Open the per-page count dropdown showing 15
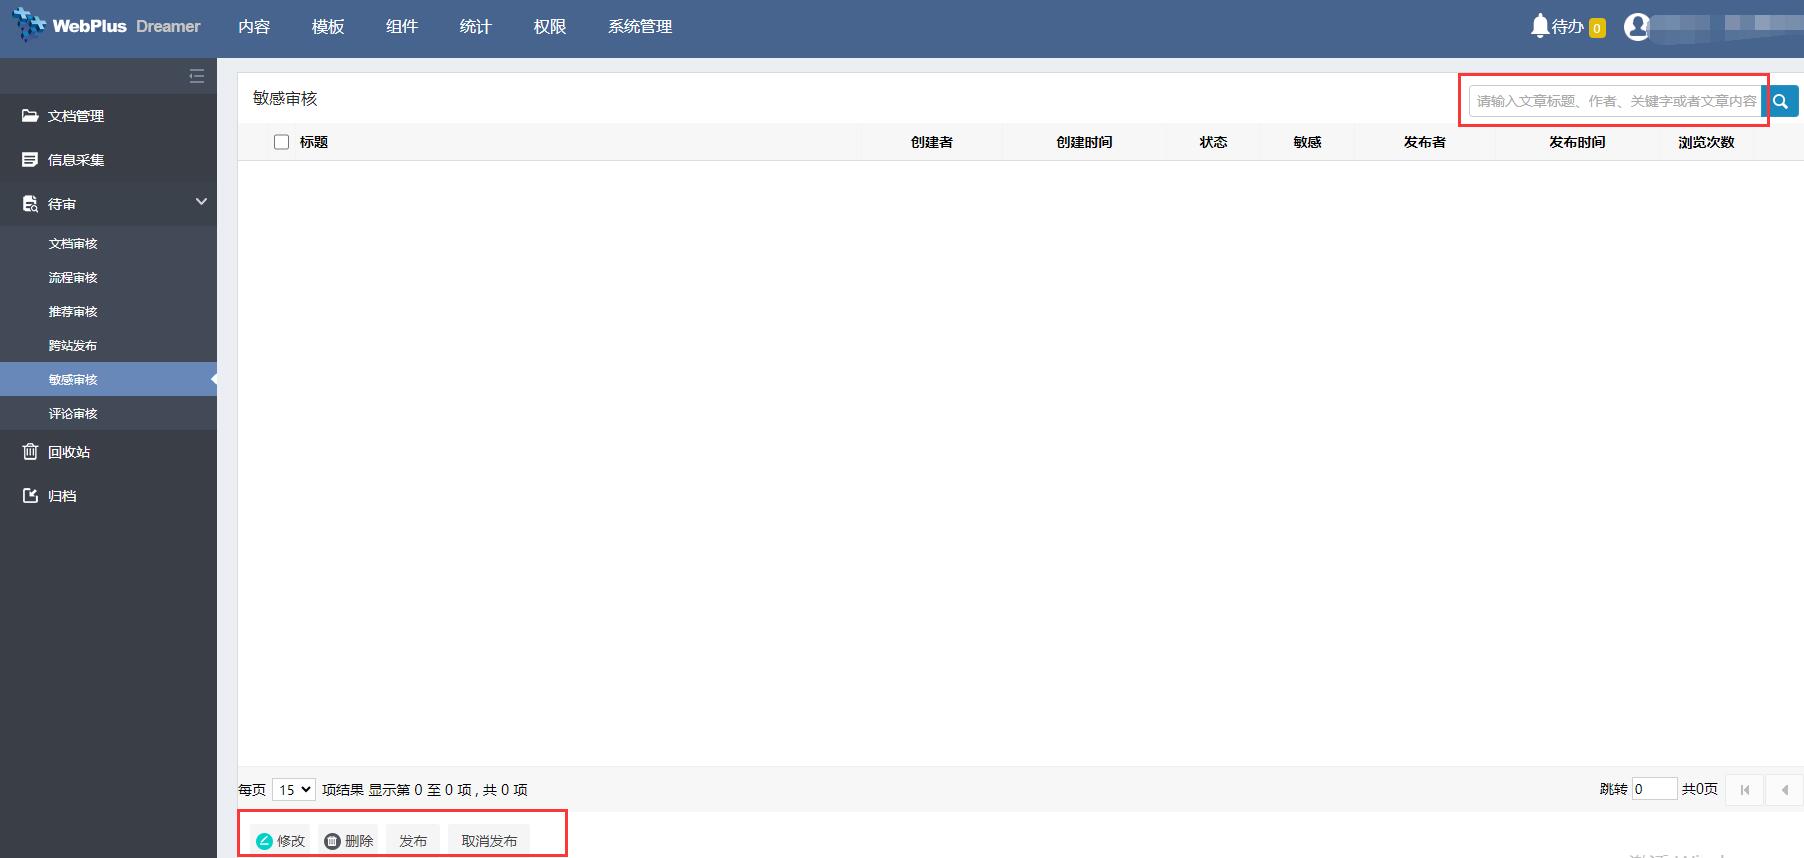Image resolution: width=1804 pixels, height=858 pixels. (294, 790)
